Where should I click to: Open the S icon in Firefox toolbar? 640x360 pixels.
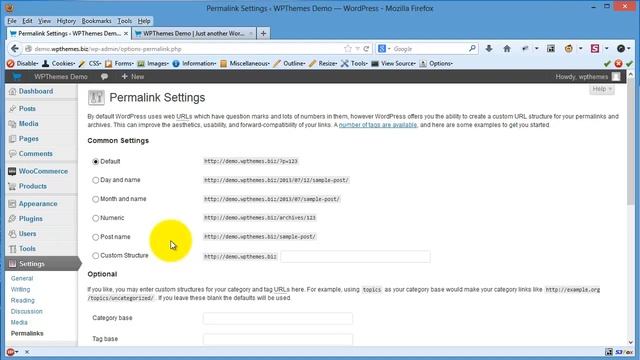click(x=595, y=49)
